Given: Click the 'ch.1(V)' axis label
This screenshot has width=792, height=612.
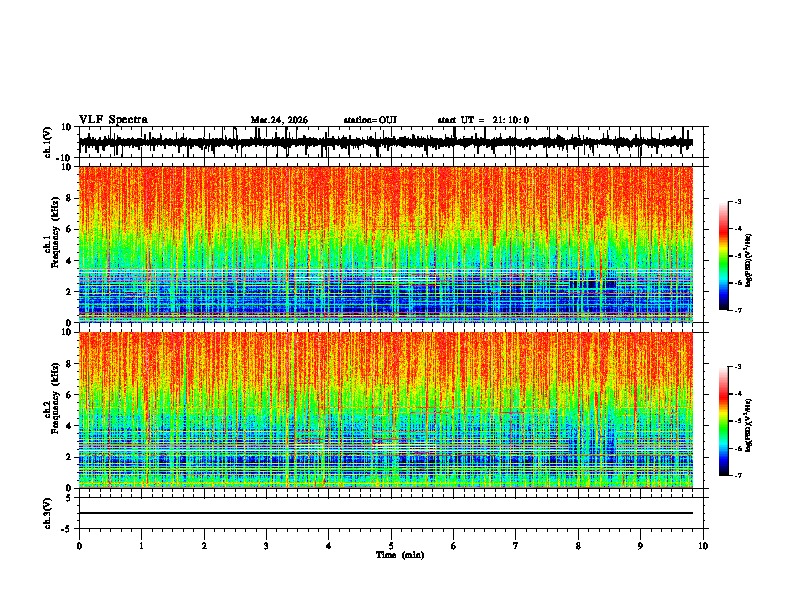Looking at the screenshot, I should coord(48,142).
